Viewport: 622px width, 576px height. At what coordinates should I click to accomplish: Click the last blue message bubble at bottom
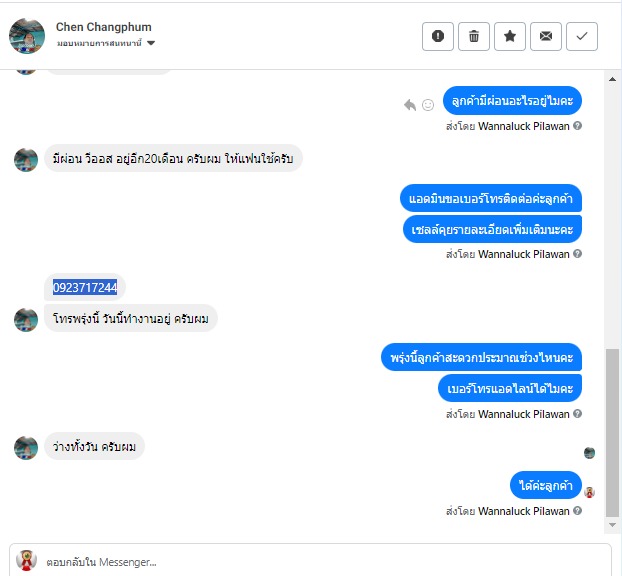546,485
